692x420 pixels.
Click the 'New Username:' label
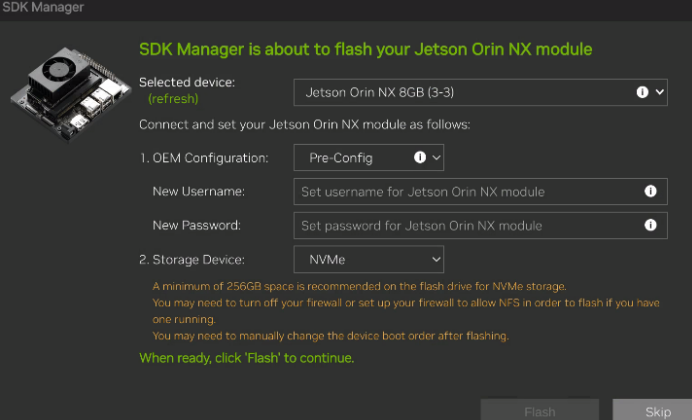coord(199,191)
